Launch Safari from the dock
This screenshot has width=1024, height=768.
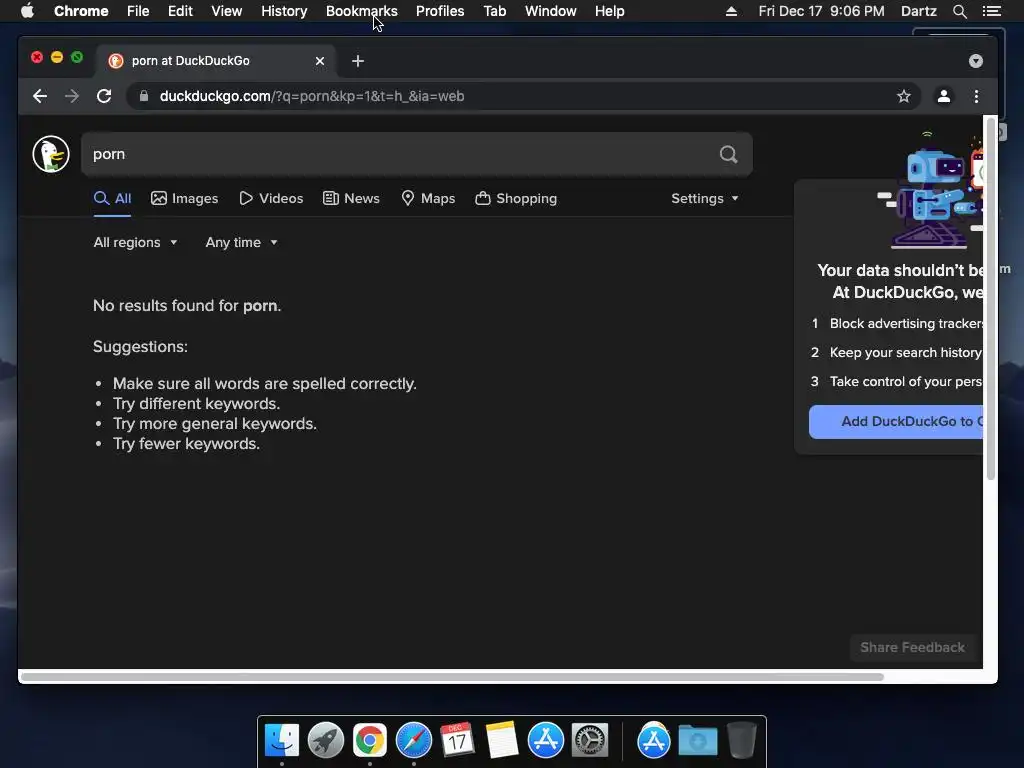413,740
